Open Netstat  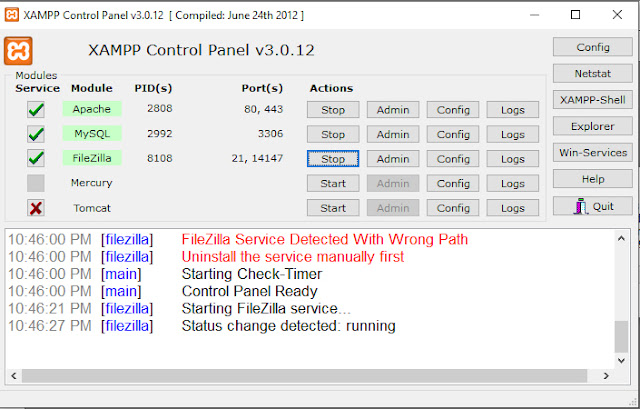pyautogui.click(x=593, y=73)
